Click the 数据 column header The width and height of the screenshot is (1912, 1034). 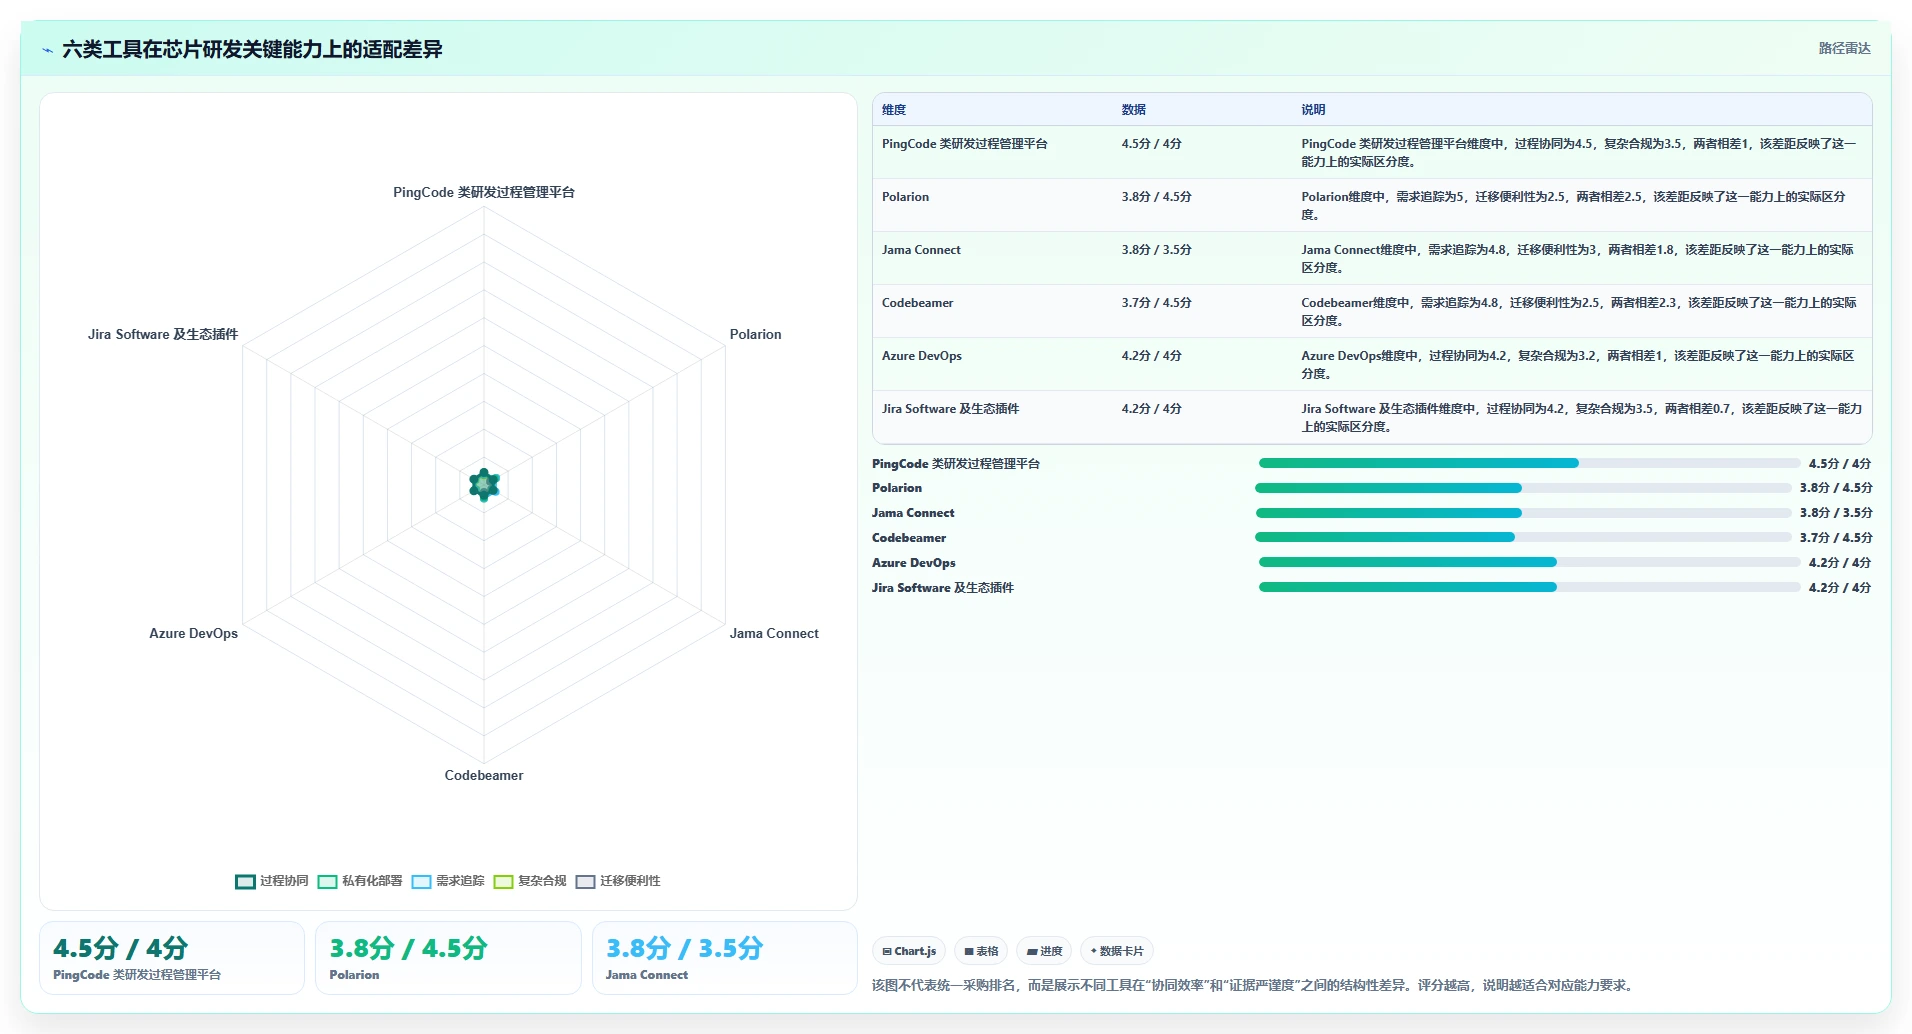click(1133, 110)
